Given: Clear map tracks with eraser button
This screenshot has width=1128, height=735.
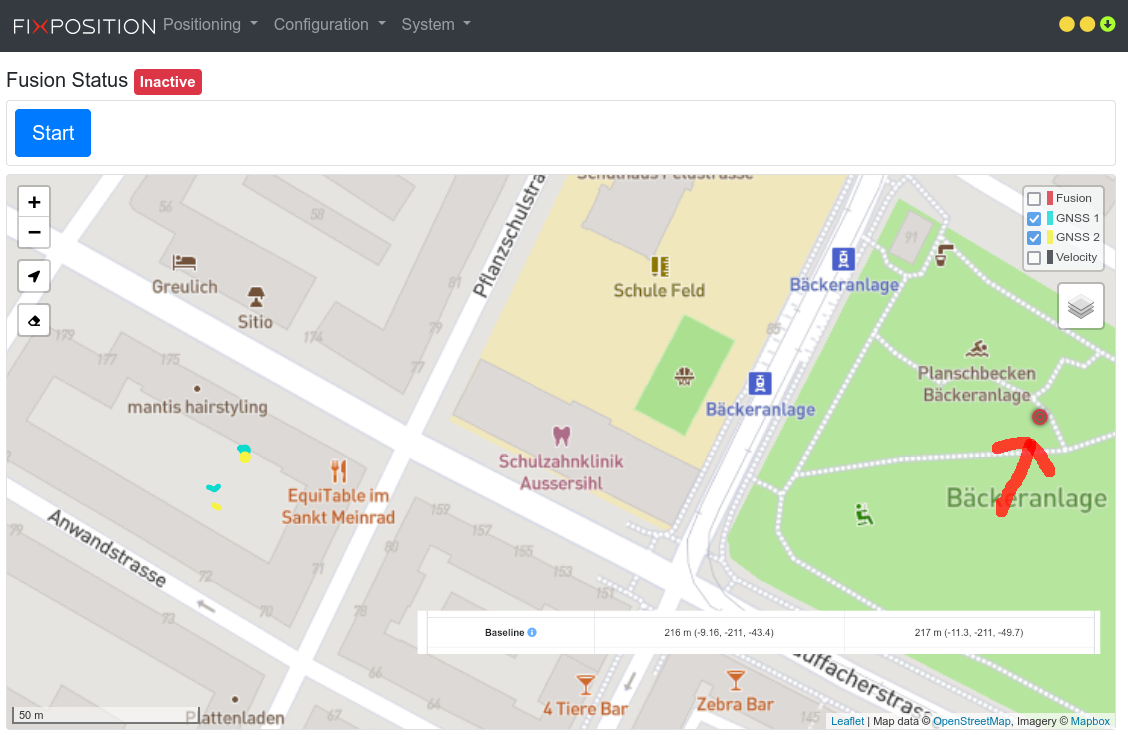Looking at the screenshot, I should coord(34,320).
